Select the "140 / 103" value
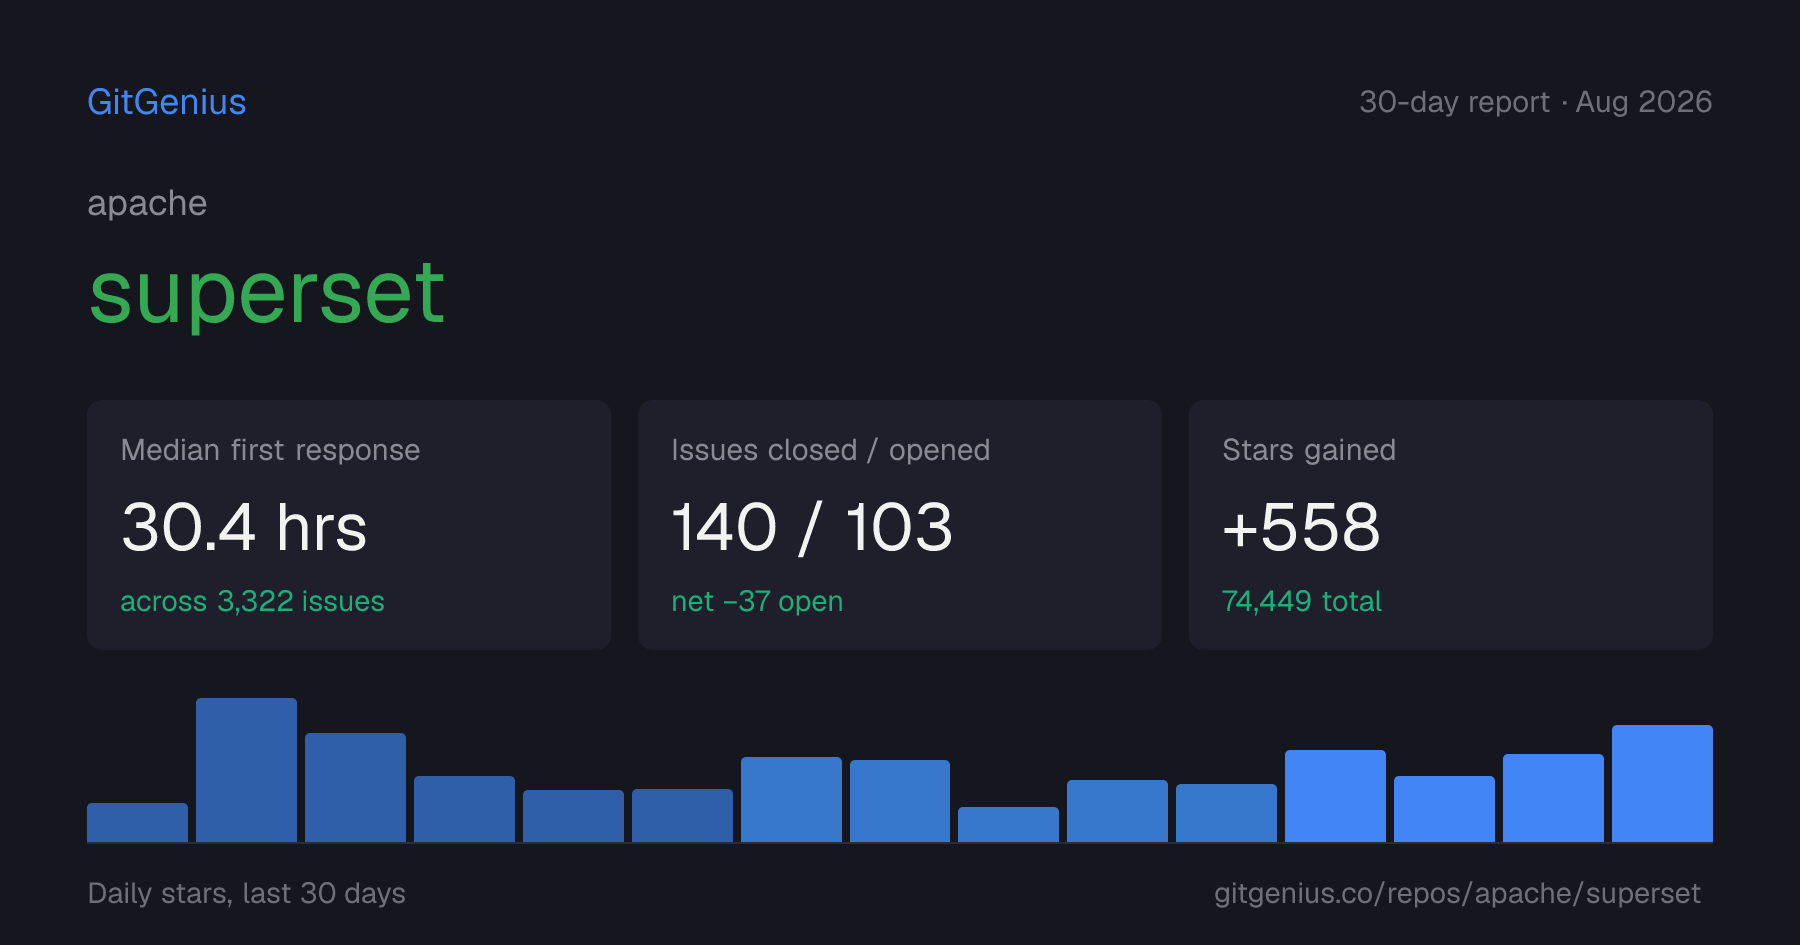The width and height of the screenshot is (1800, 945). tap(812, 527)
